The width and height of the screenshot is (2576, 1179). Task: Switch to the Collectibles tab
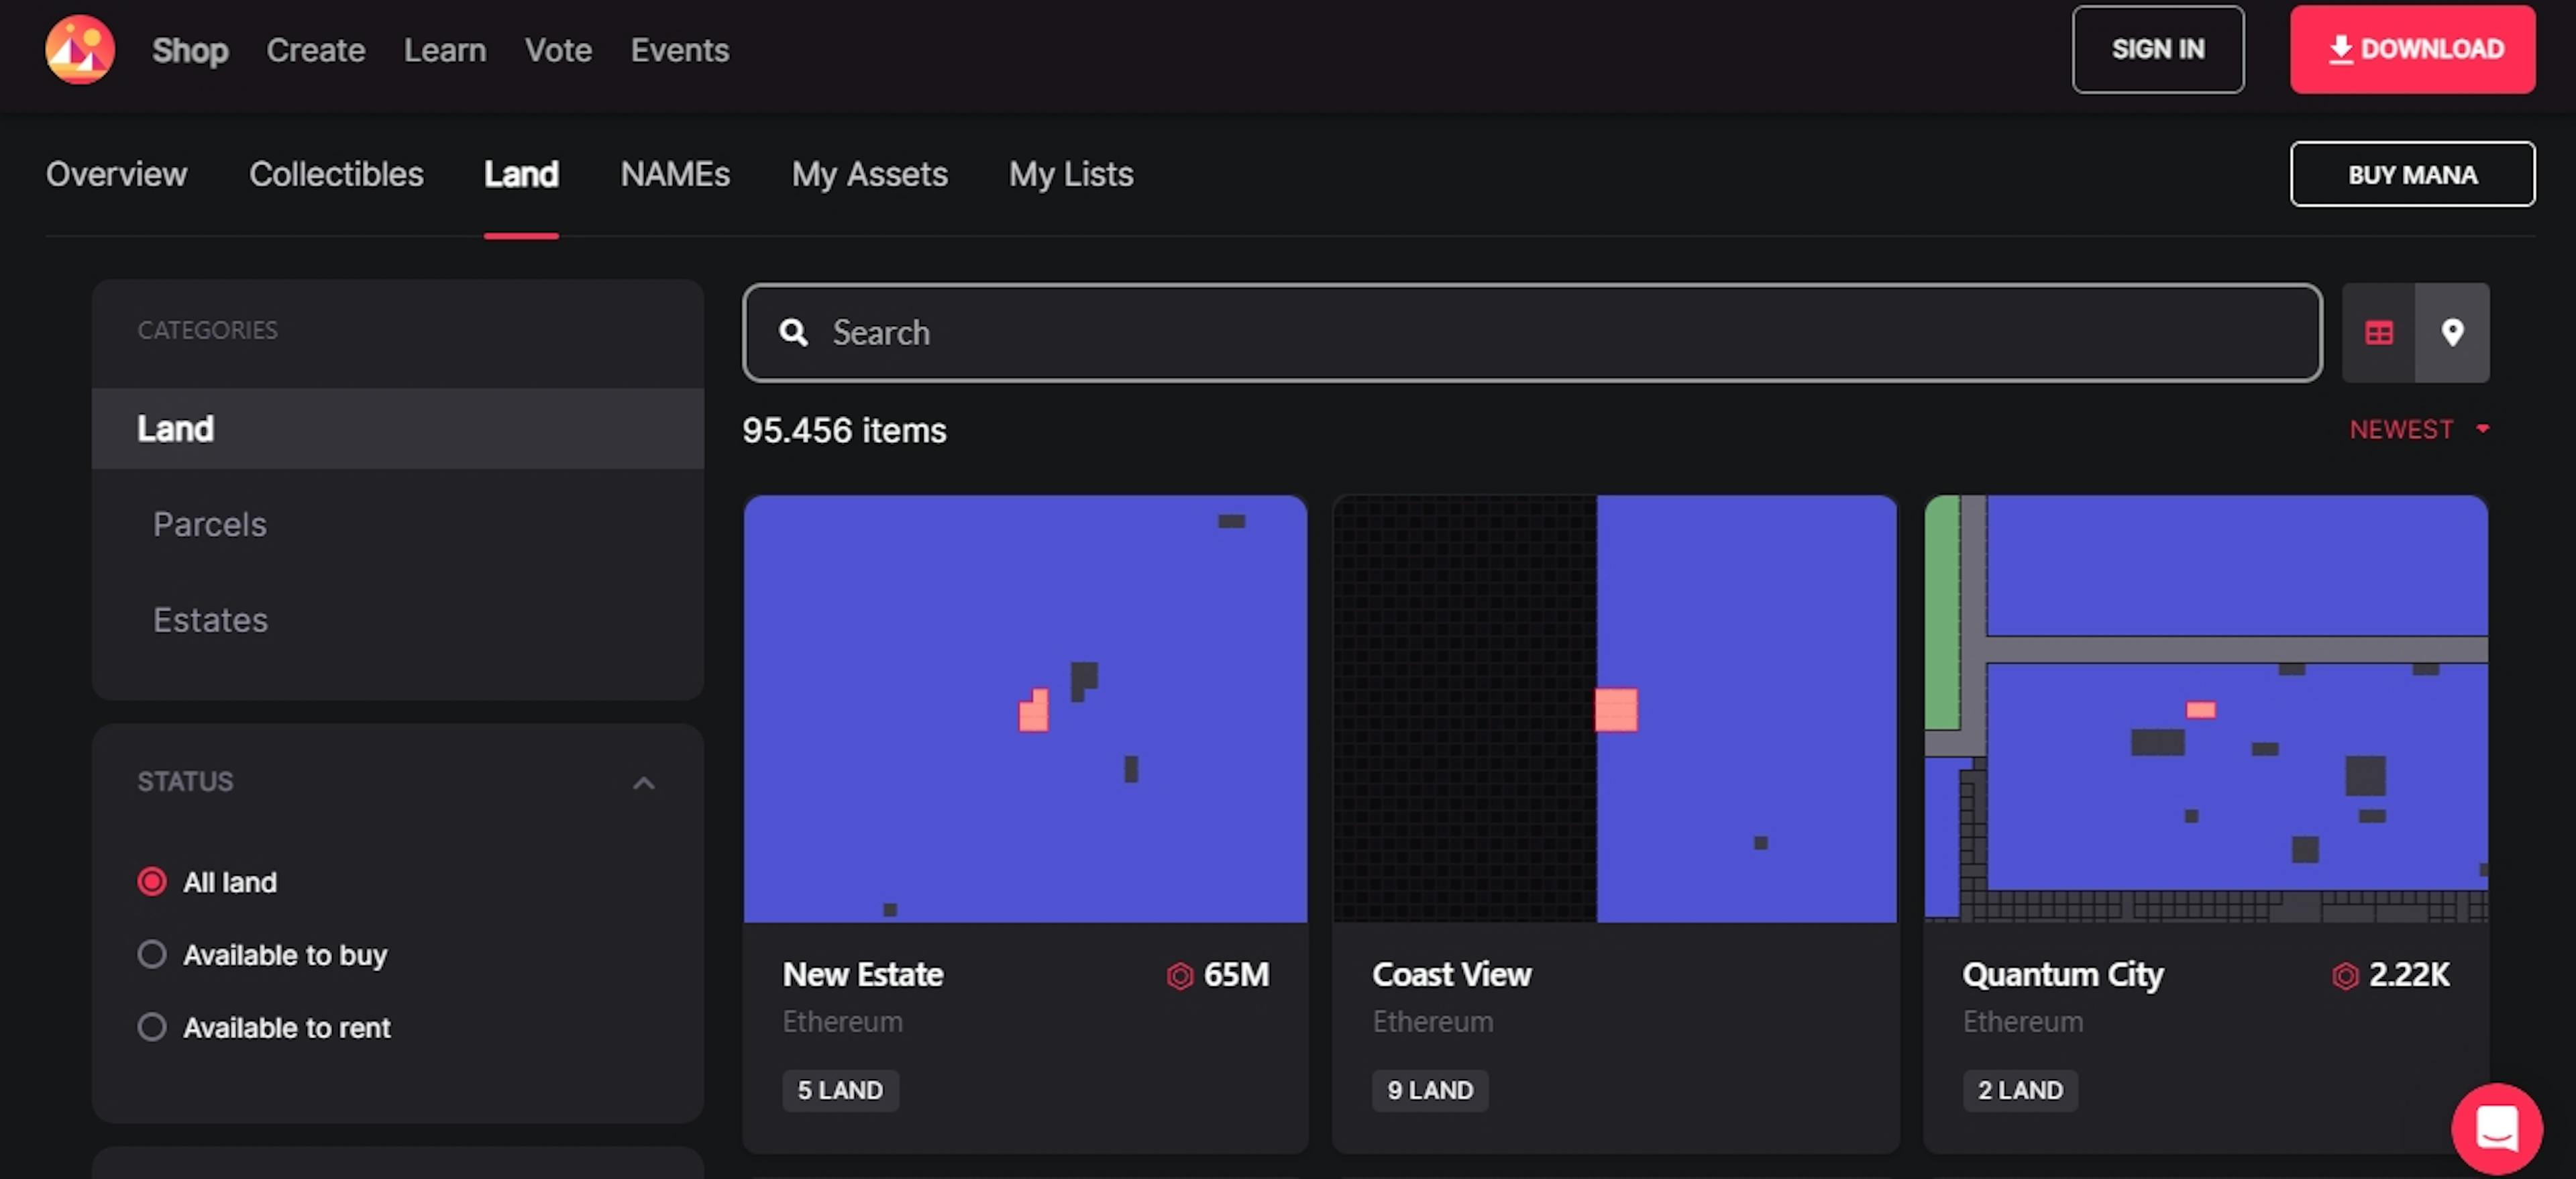(335, 171)
